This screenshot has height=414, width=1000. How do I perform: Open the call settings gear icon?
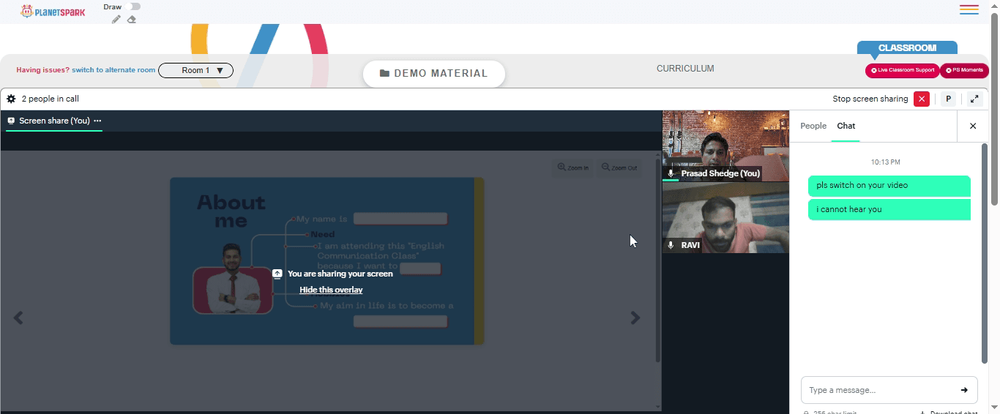click(11, 99)
